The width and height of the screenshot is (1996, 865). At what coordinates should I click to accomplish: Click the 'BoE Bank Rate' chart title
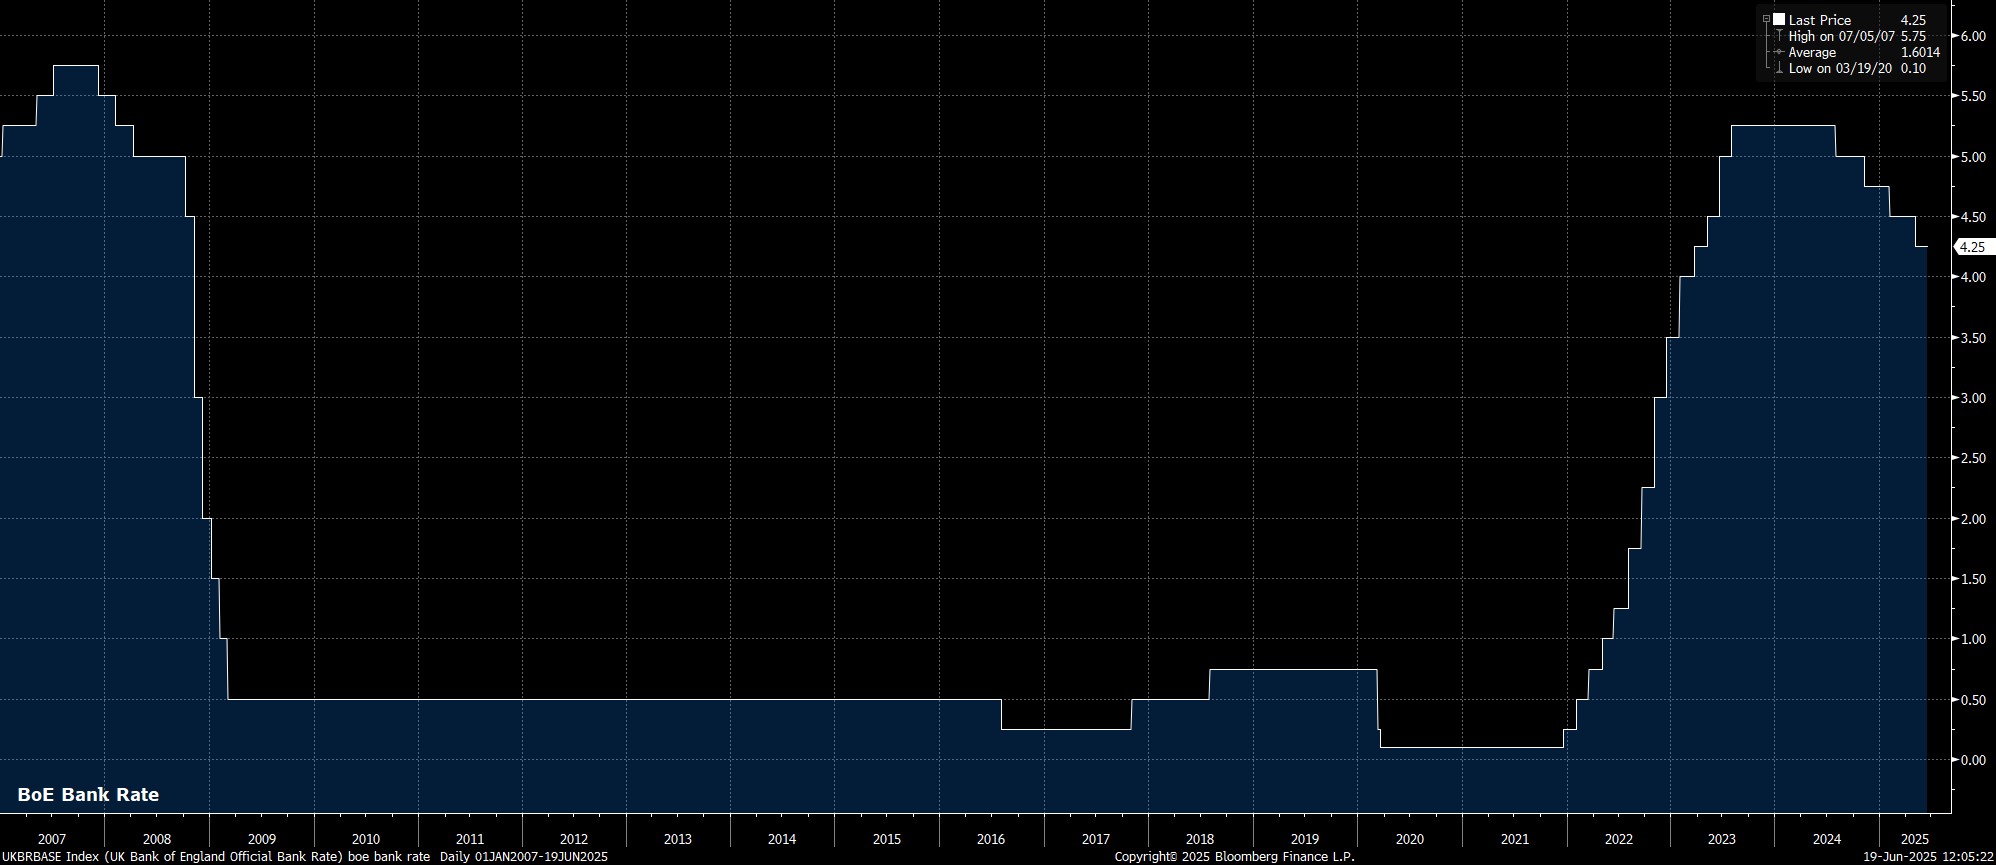[88, 795]
